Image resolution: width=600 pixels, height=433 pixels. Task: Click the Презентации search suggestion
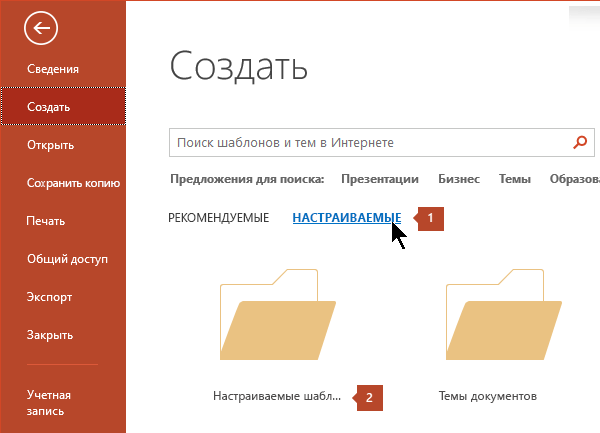click(379, 179)
